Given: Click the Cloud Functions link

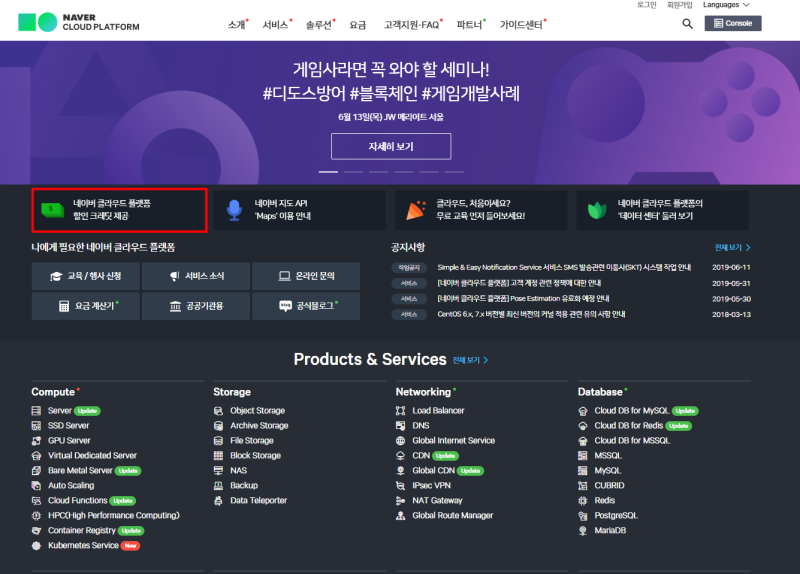Looking at the screenshot, I should [78, 501].
